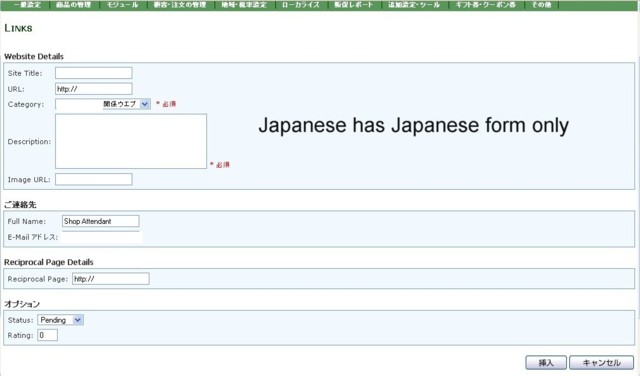Image resolution: width=640 pixels, height=376 pixels.
Task: Focus the Full Name field
Action: click(100, 221)
